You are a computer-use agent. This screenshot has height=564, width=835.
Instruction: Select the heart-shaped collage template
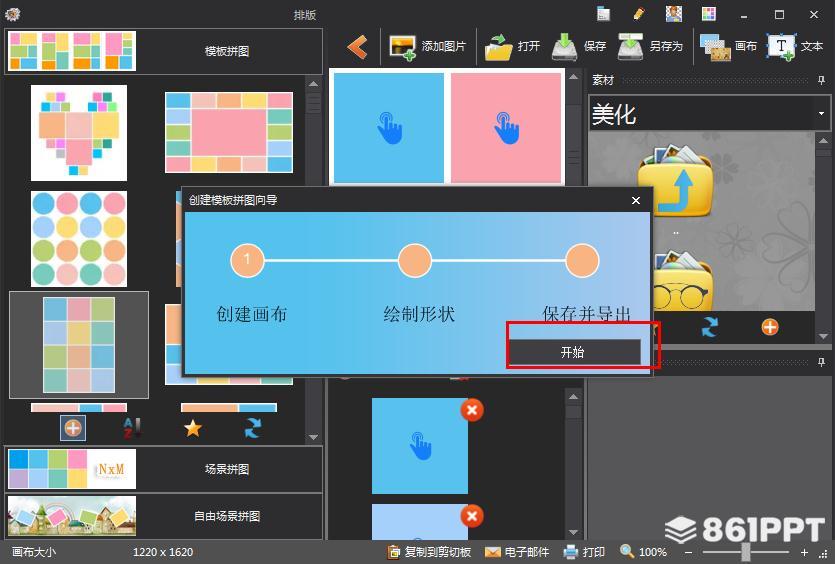79,133
